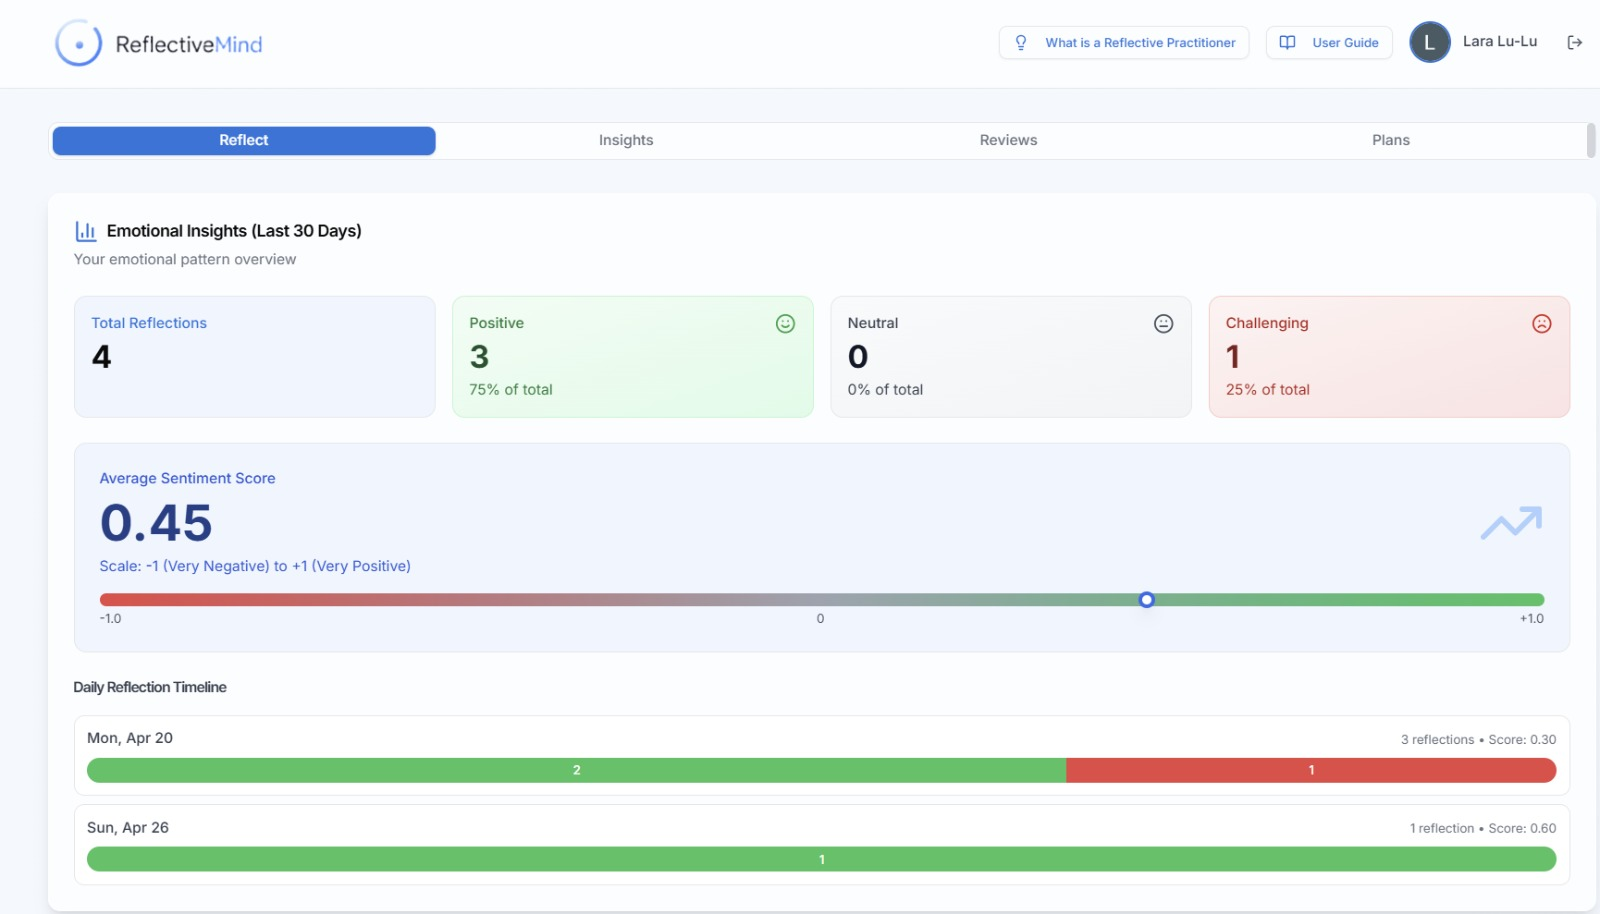The width and height of the screenshot is (1600, 914).
Task: Go to the Reviews tab
Action: [x=1008, y=141]
